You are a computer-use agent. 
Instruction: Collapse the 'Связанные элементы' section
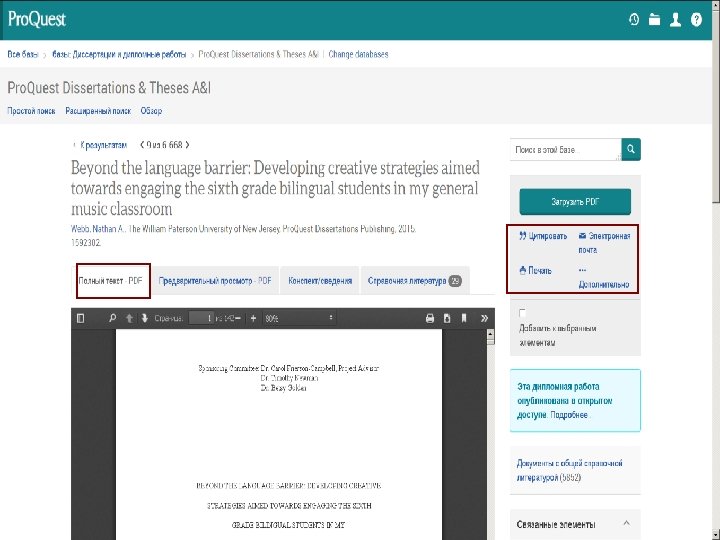tap(626, 523)
